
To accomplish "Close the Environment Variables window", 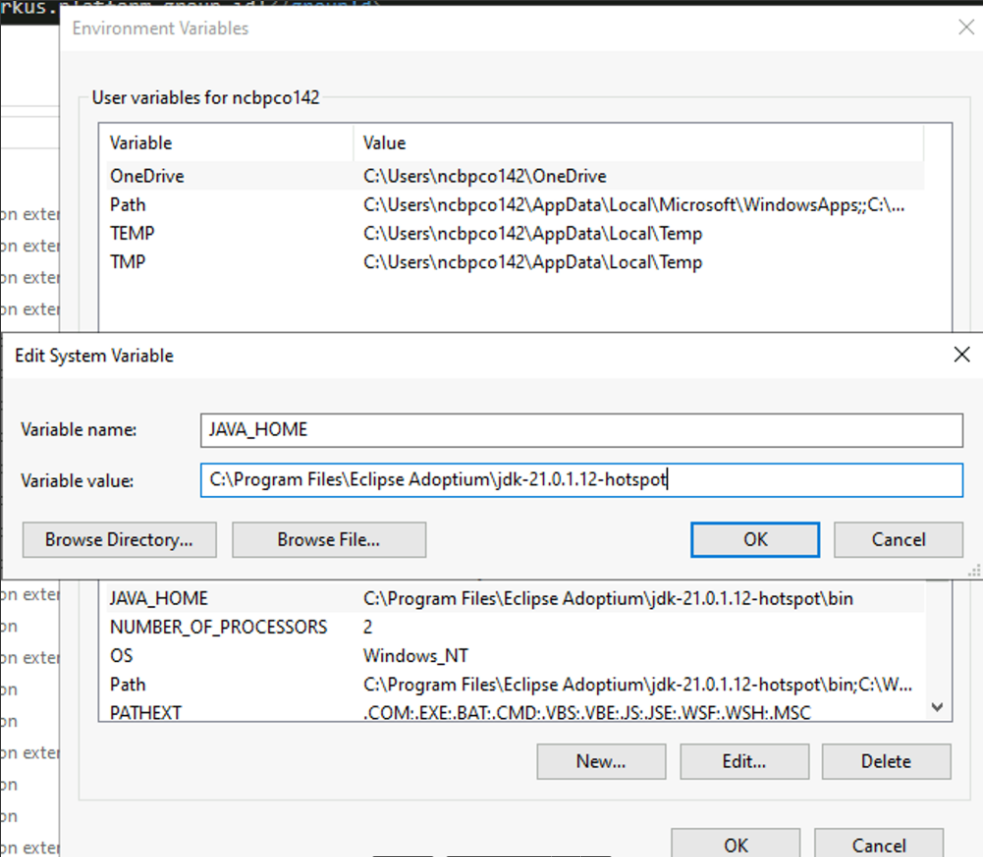I will (965, 27).
